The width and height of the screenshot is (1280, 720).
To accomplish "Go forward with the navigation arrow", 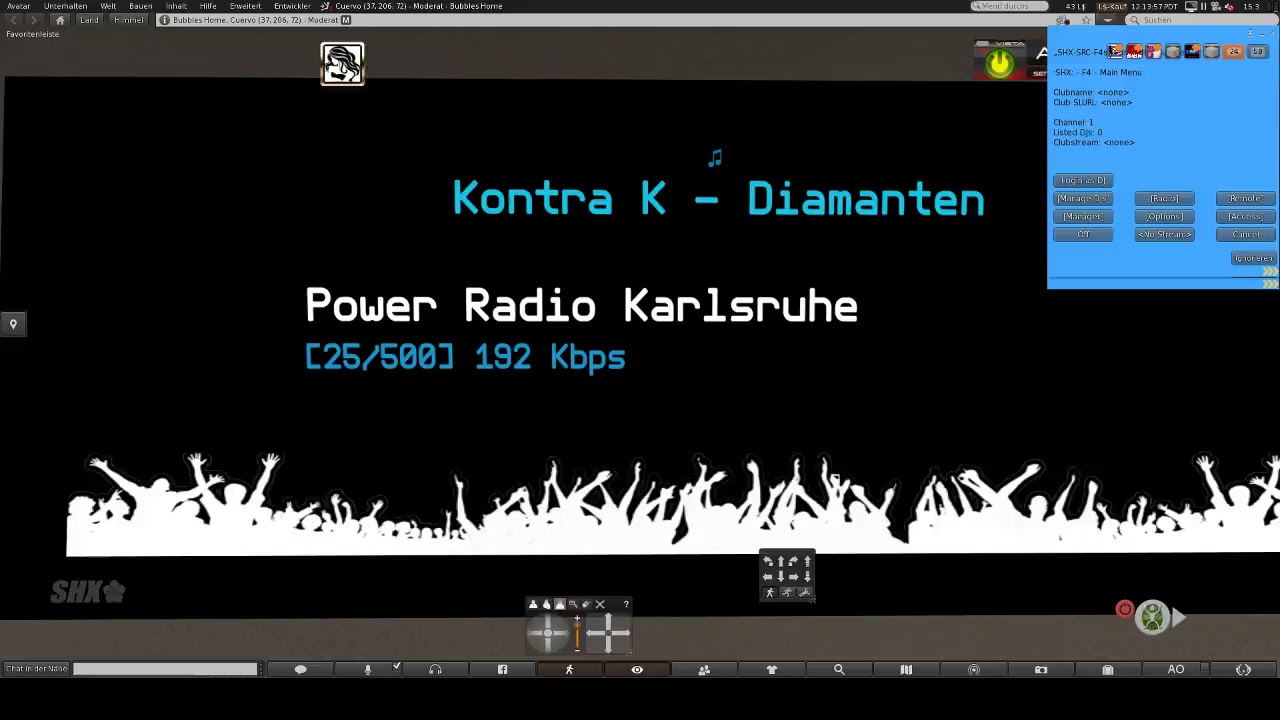I will (x=34, y=20).
